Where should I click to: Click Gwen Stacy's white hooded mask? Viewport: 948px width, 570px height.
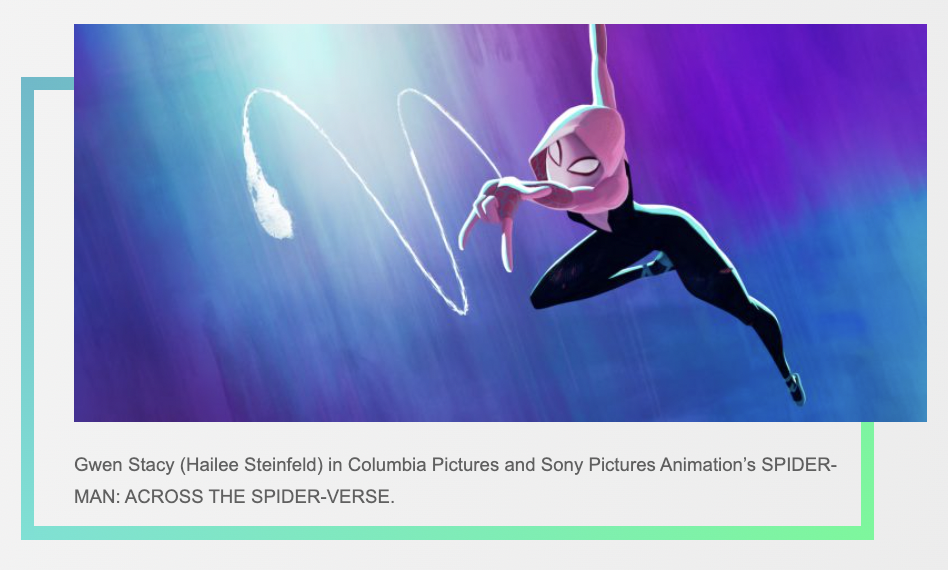(577, 158)
